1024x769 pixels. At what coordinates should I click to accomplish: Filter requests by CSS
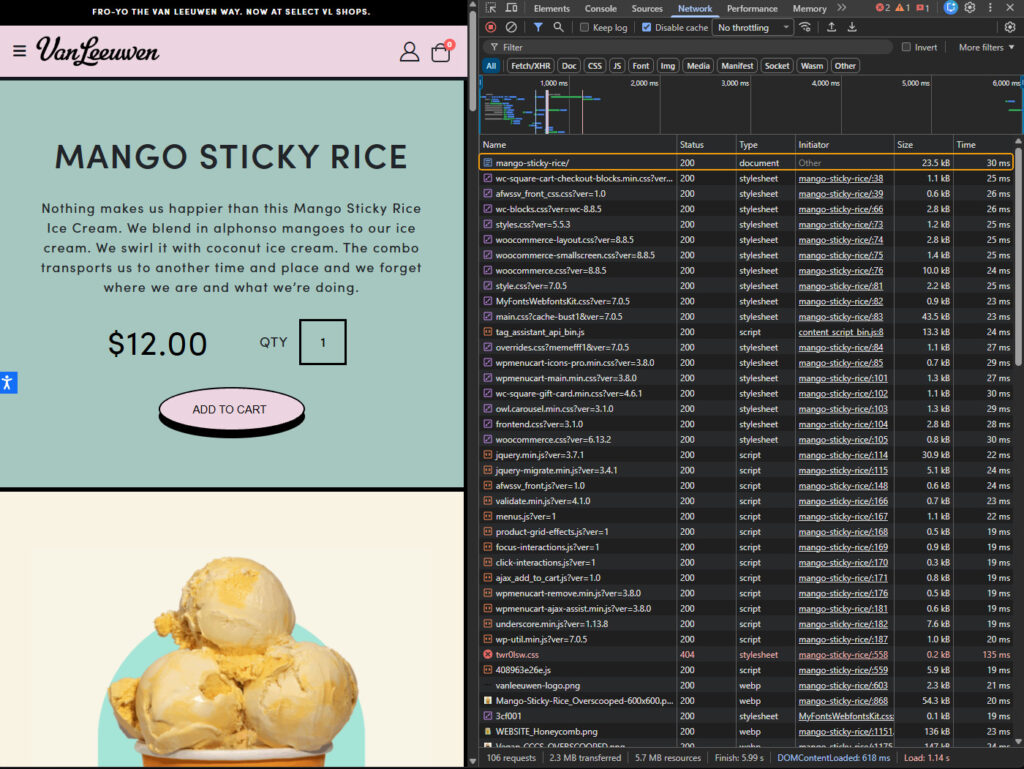pyautogui.click(x=594, y=66)
